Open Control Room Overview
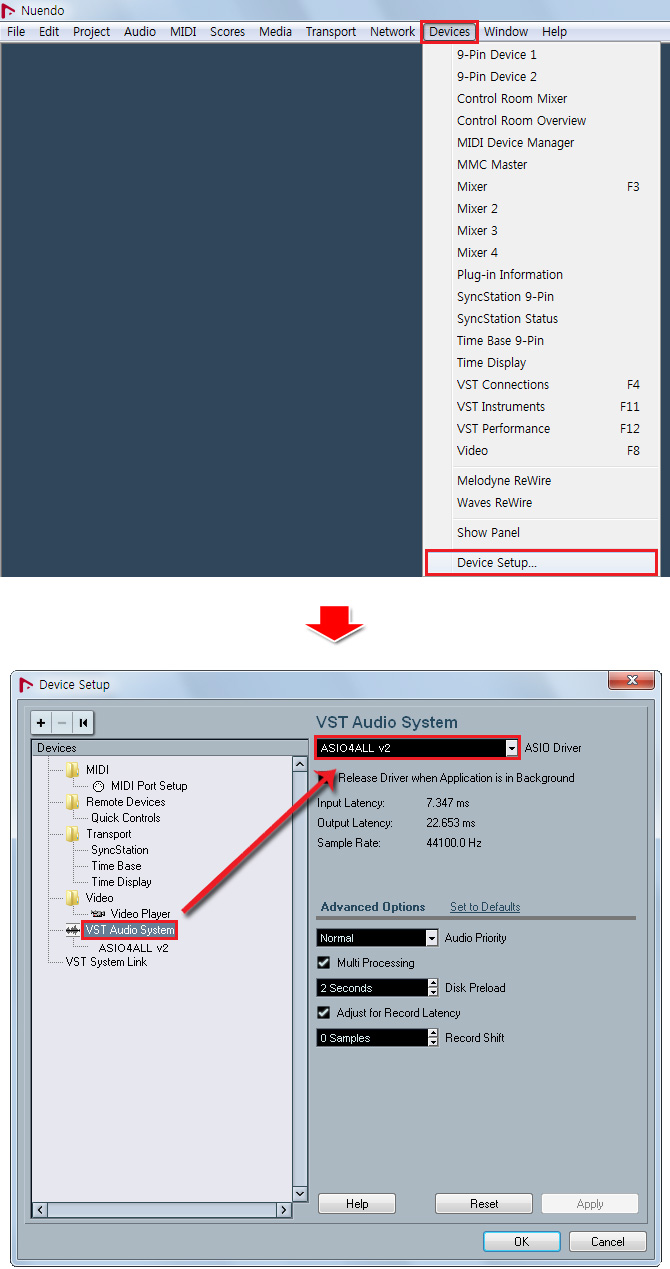 pyautogui.click(x=541, y=121)
